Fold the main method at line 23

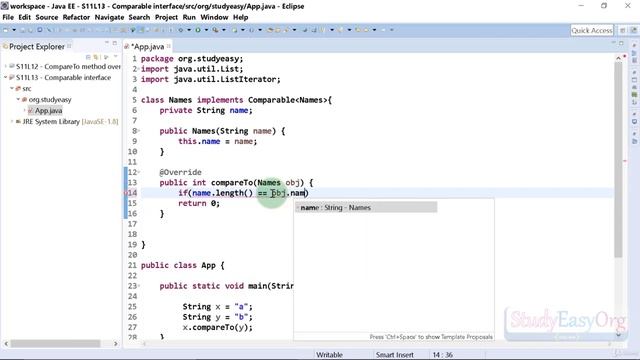point(139,286)
